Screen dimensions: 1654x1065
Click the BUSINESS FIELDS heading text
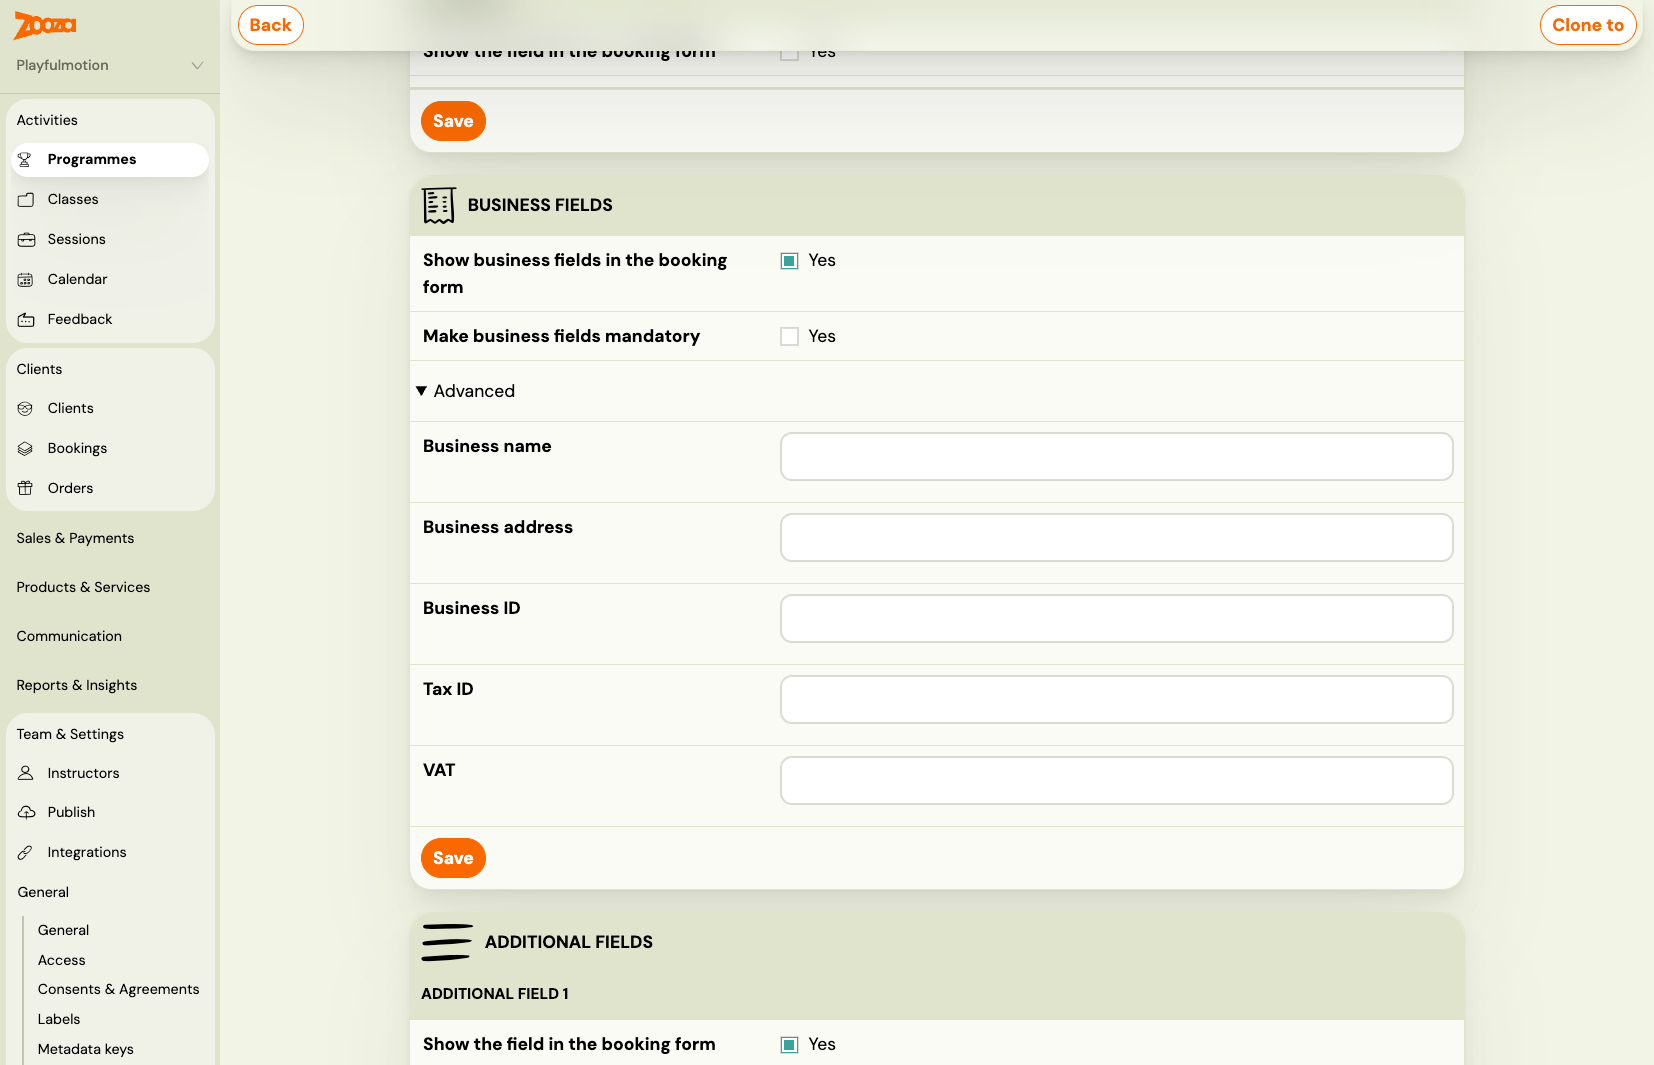(540, 205)
